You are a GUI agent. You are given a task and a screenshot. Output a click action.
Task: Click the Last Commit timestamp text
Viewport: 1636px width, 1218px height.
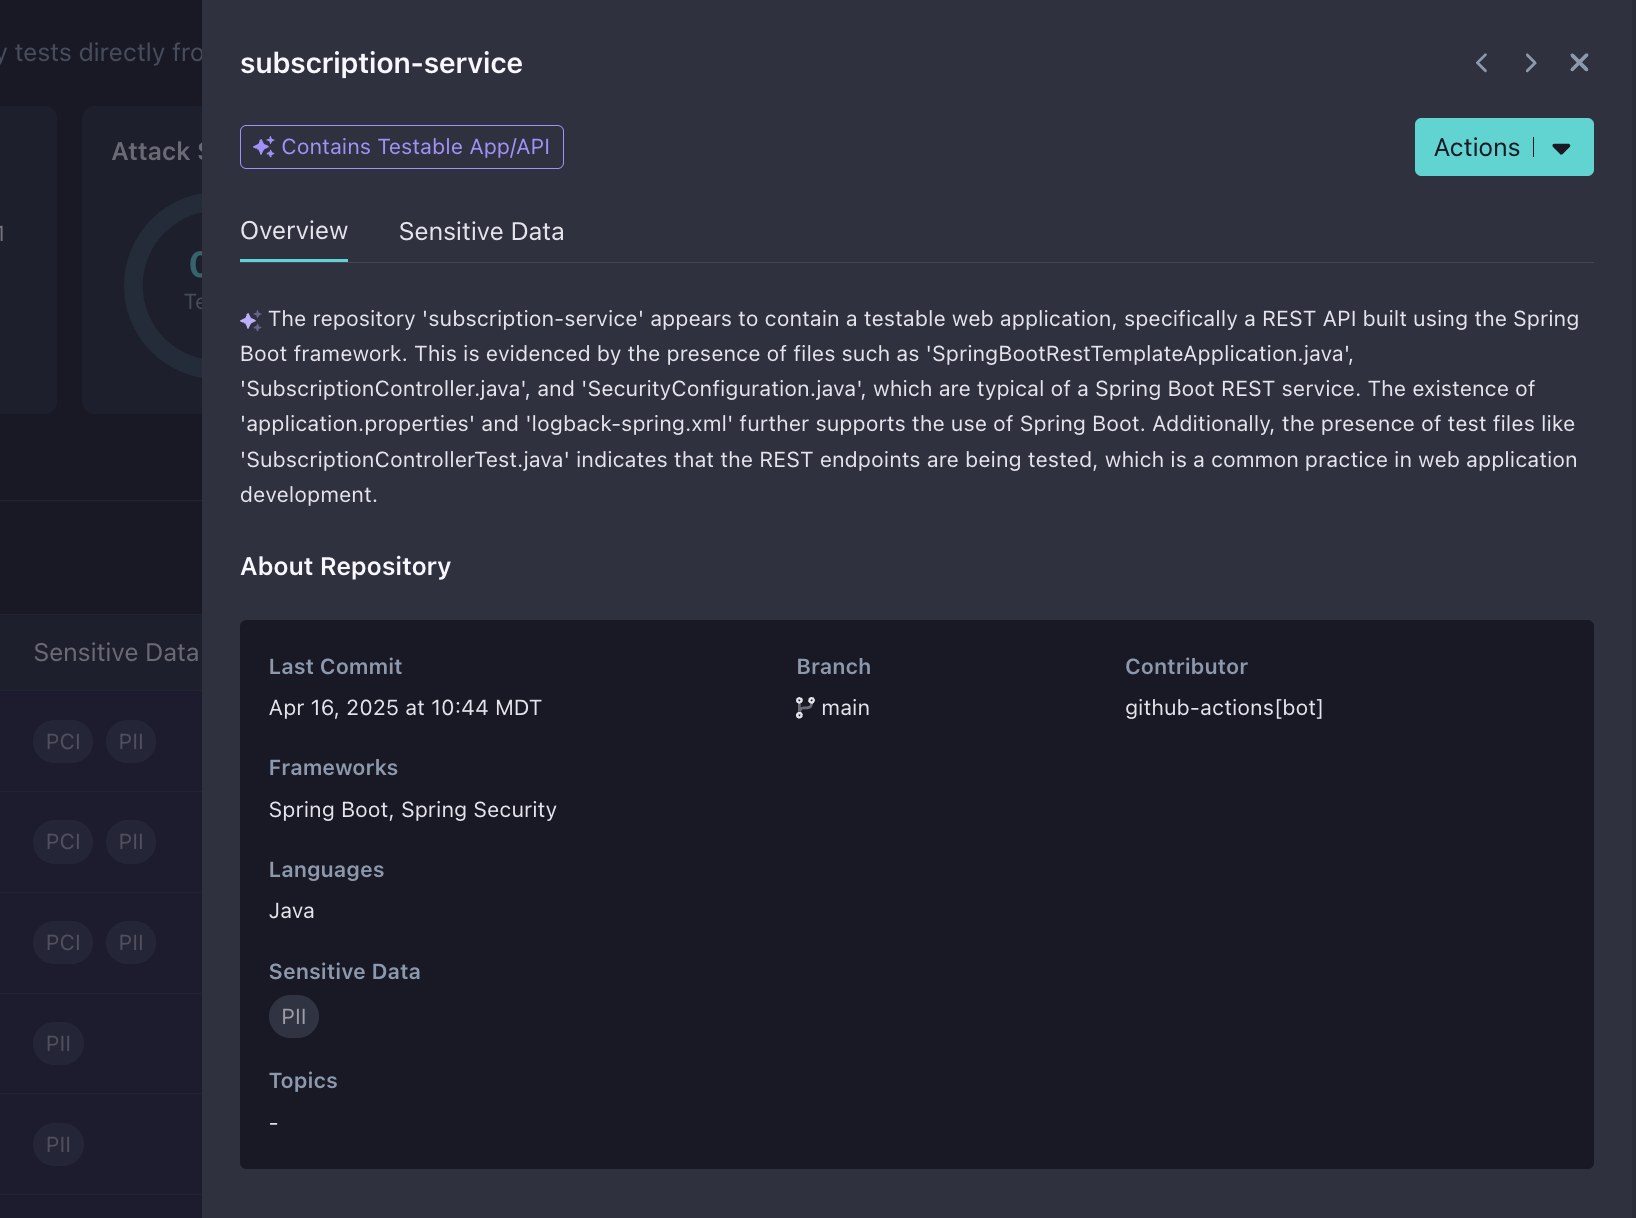coord(405,707)
